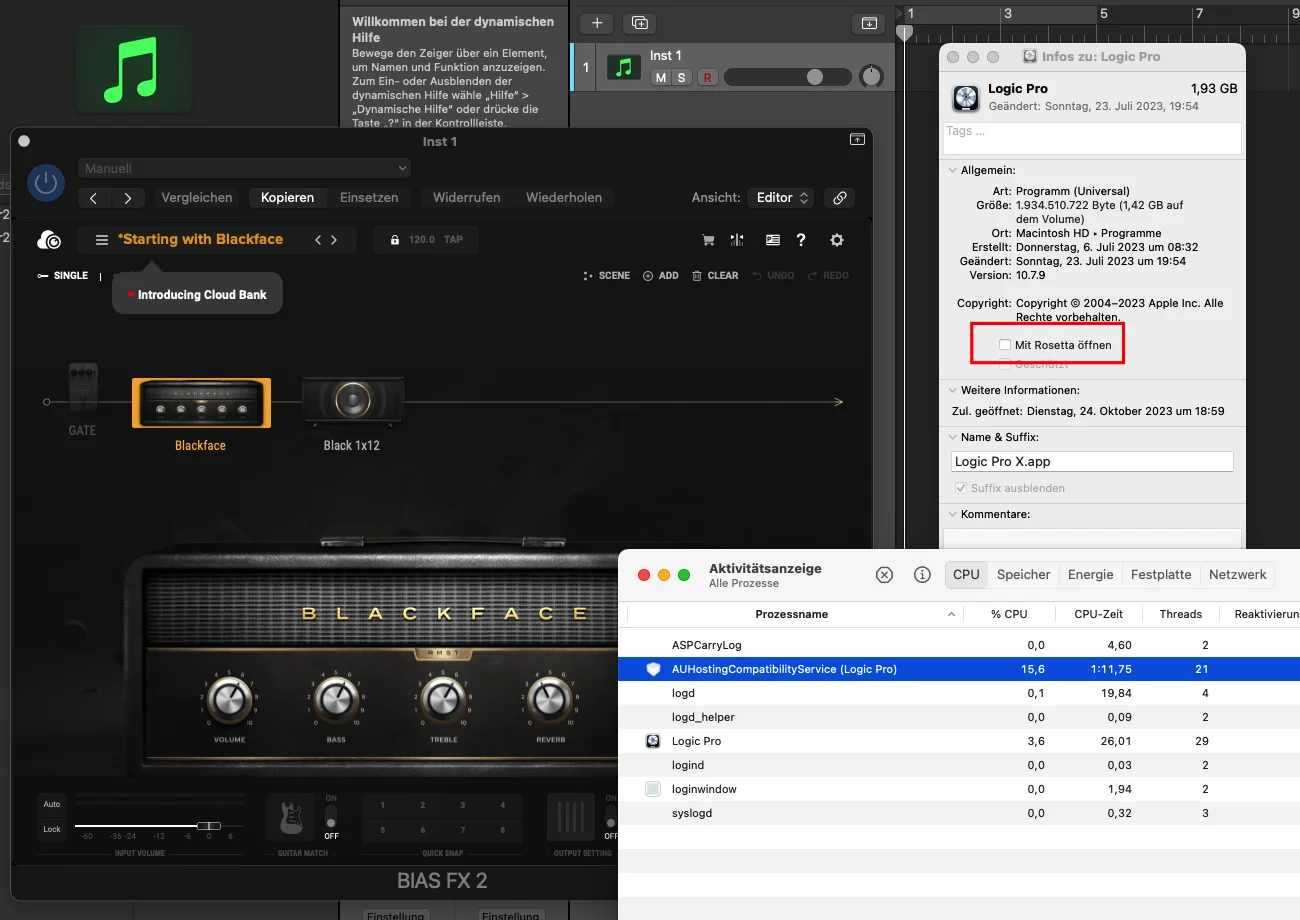Switch to the Festplatte tab
This screenshot has width=1300, height=920.
(x=1161, y=575)
